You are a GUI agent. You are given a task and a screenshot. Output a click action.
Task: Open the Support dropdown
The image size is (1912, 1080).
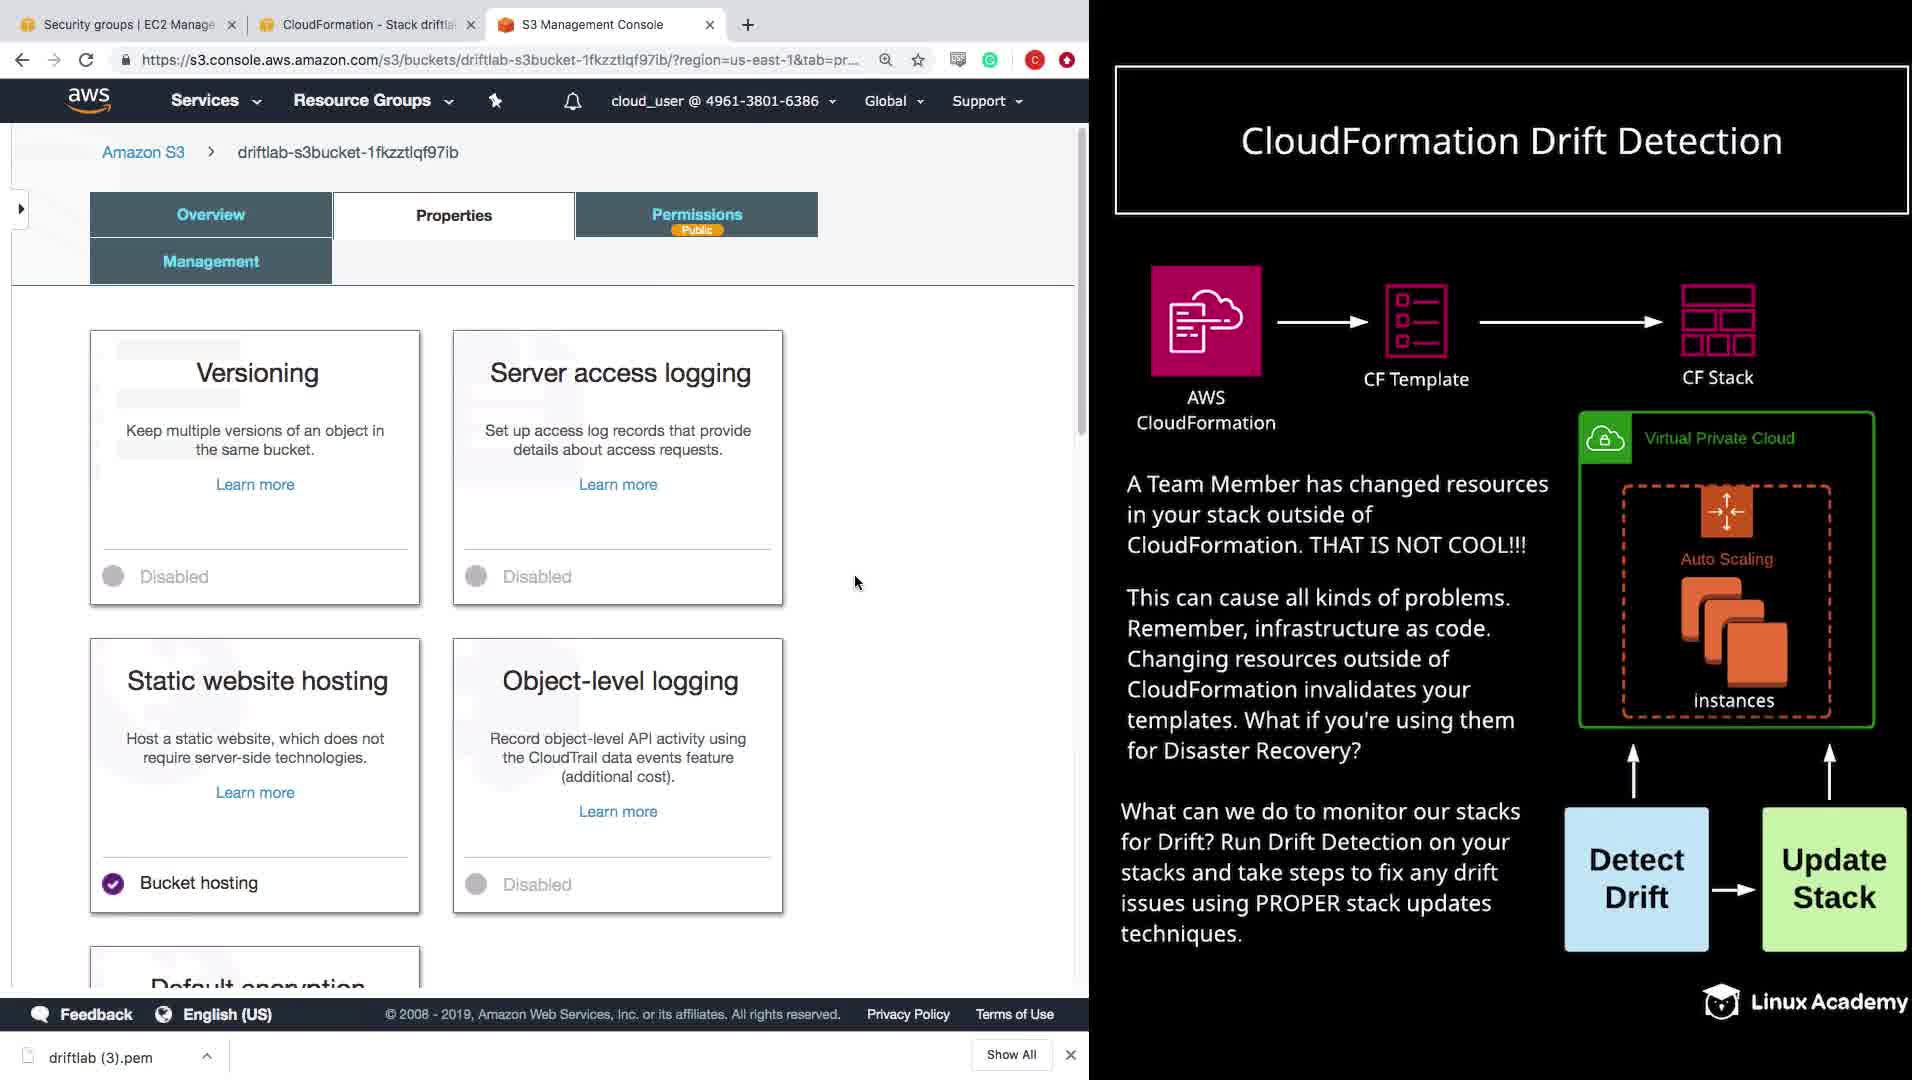[987, 101]
